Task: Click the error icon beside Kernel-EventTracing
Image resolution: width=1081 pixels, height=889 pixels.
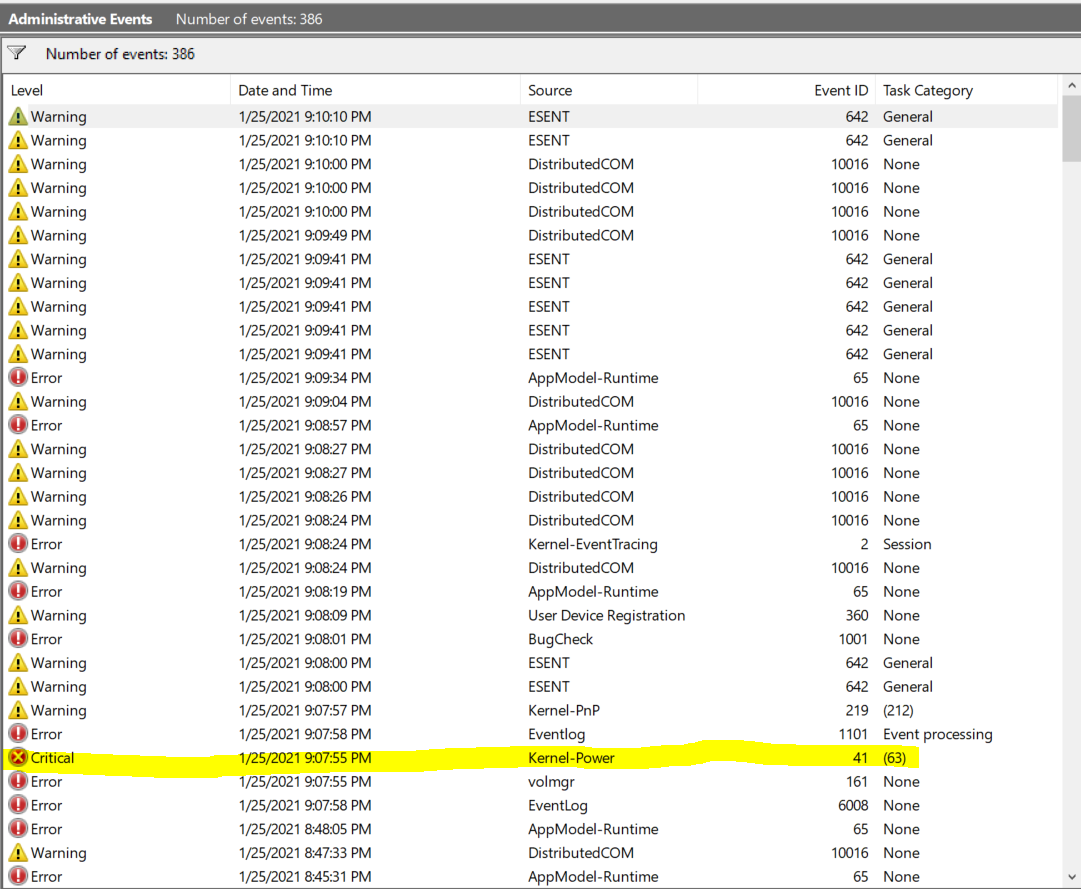Action: 18,544
